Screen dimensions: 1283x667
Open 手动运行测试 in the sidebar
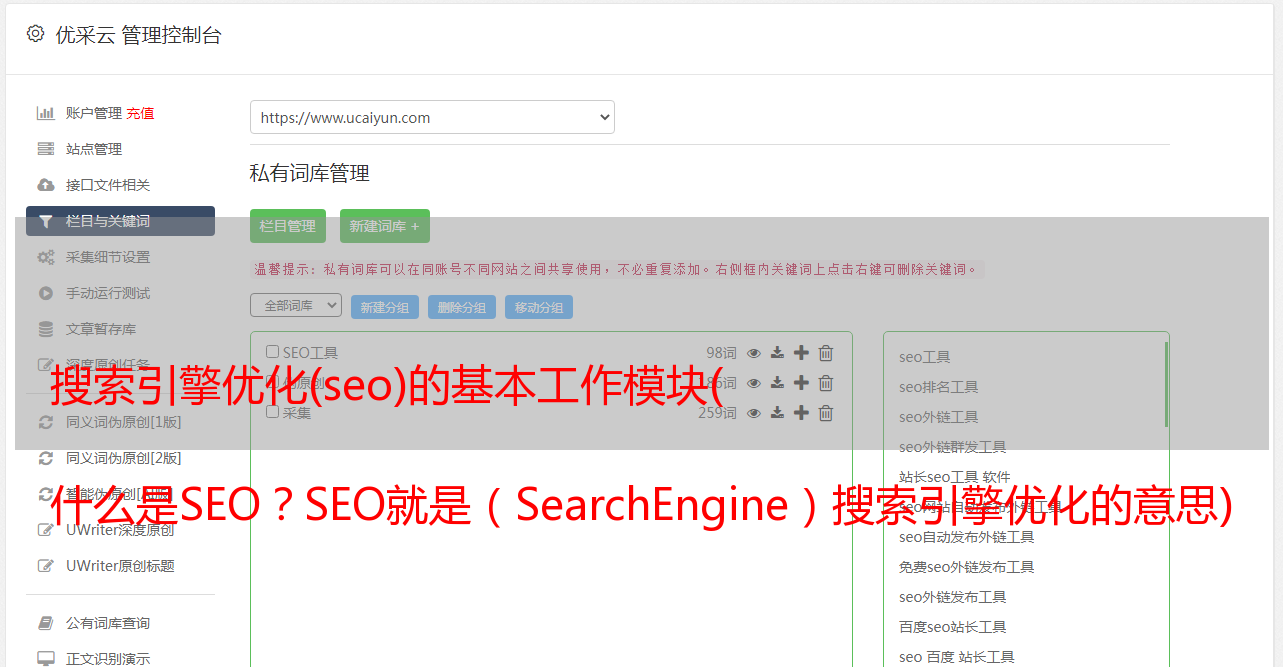pyautogui.click(x=108, y=293)
